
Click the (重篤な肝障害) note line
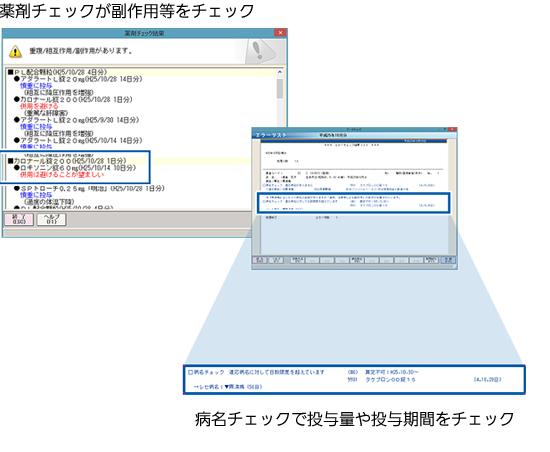(x=46, y=113)
